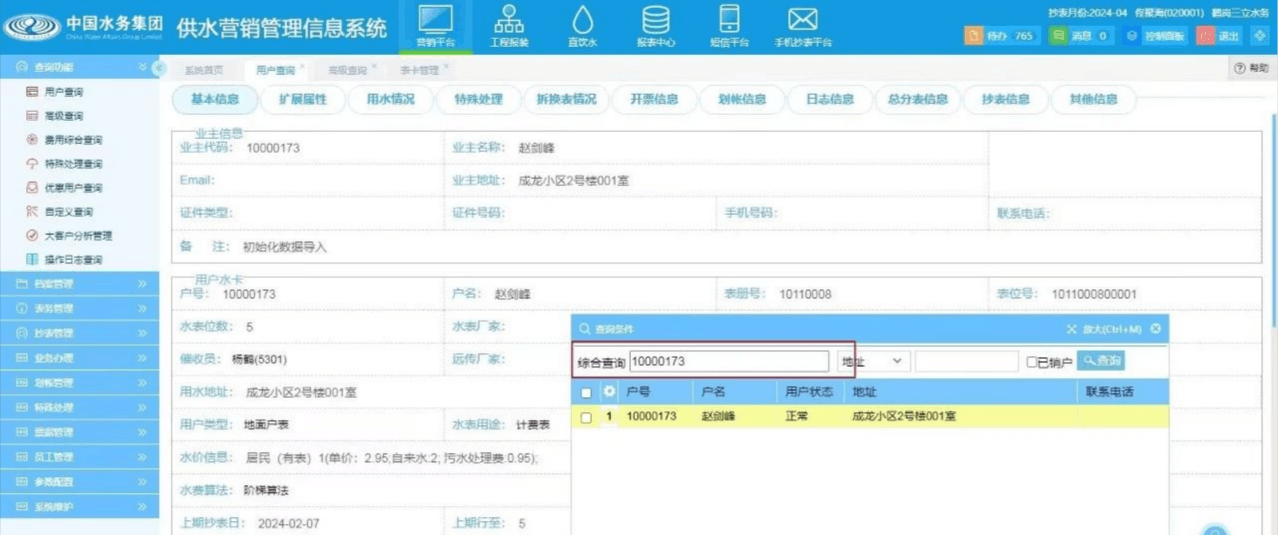Switch to the 高级查询 page tab
The width and height of the screenshot is (1278, 535).
pyautogui.click(x=347, y=71)
